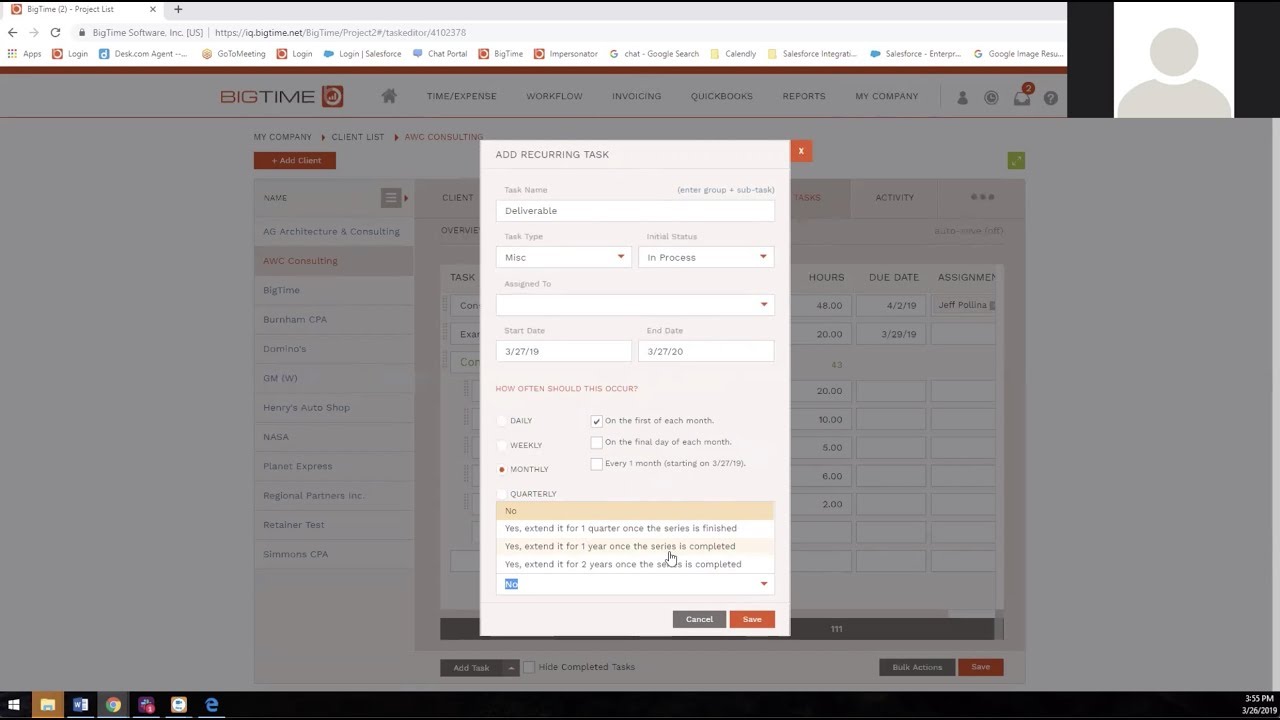
Task: Click the browser back arrow
Action: point(12,32)
